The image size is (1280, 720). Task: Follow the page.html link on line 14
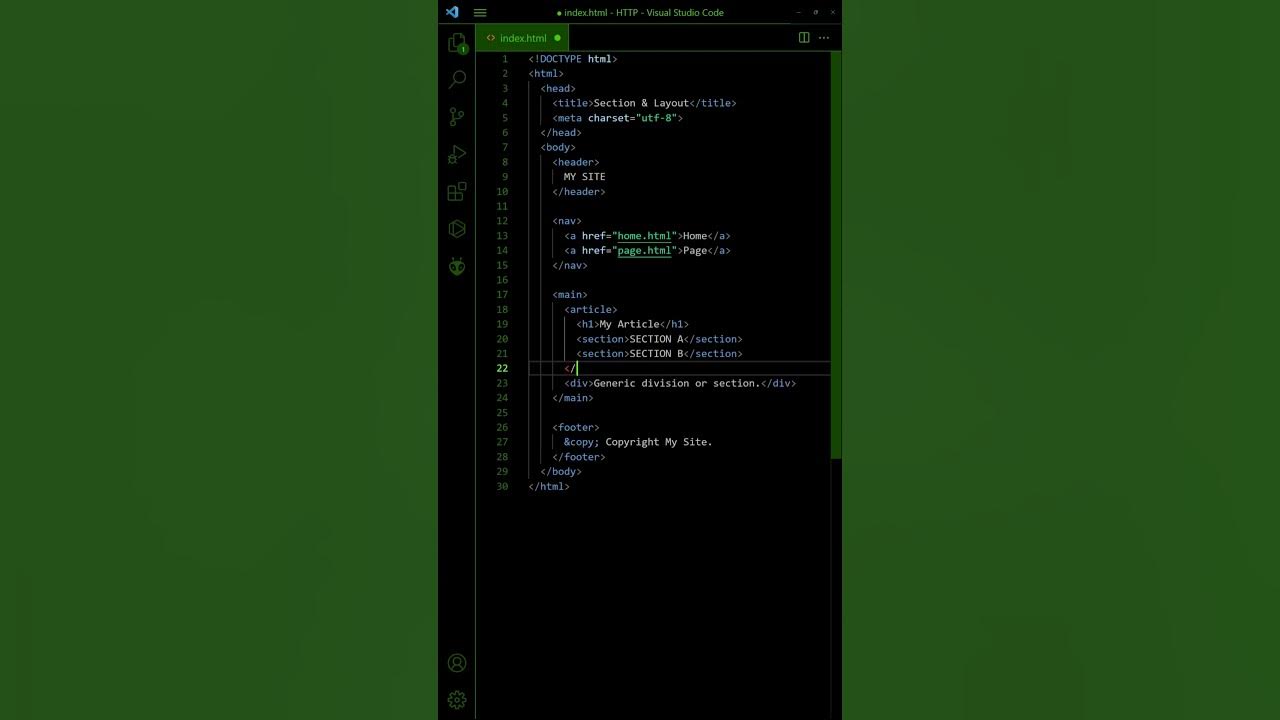point(644,251)
